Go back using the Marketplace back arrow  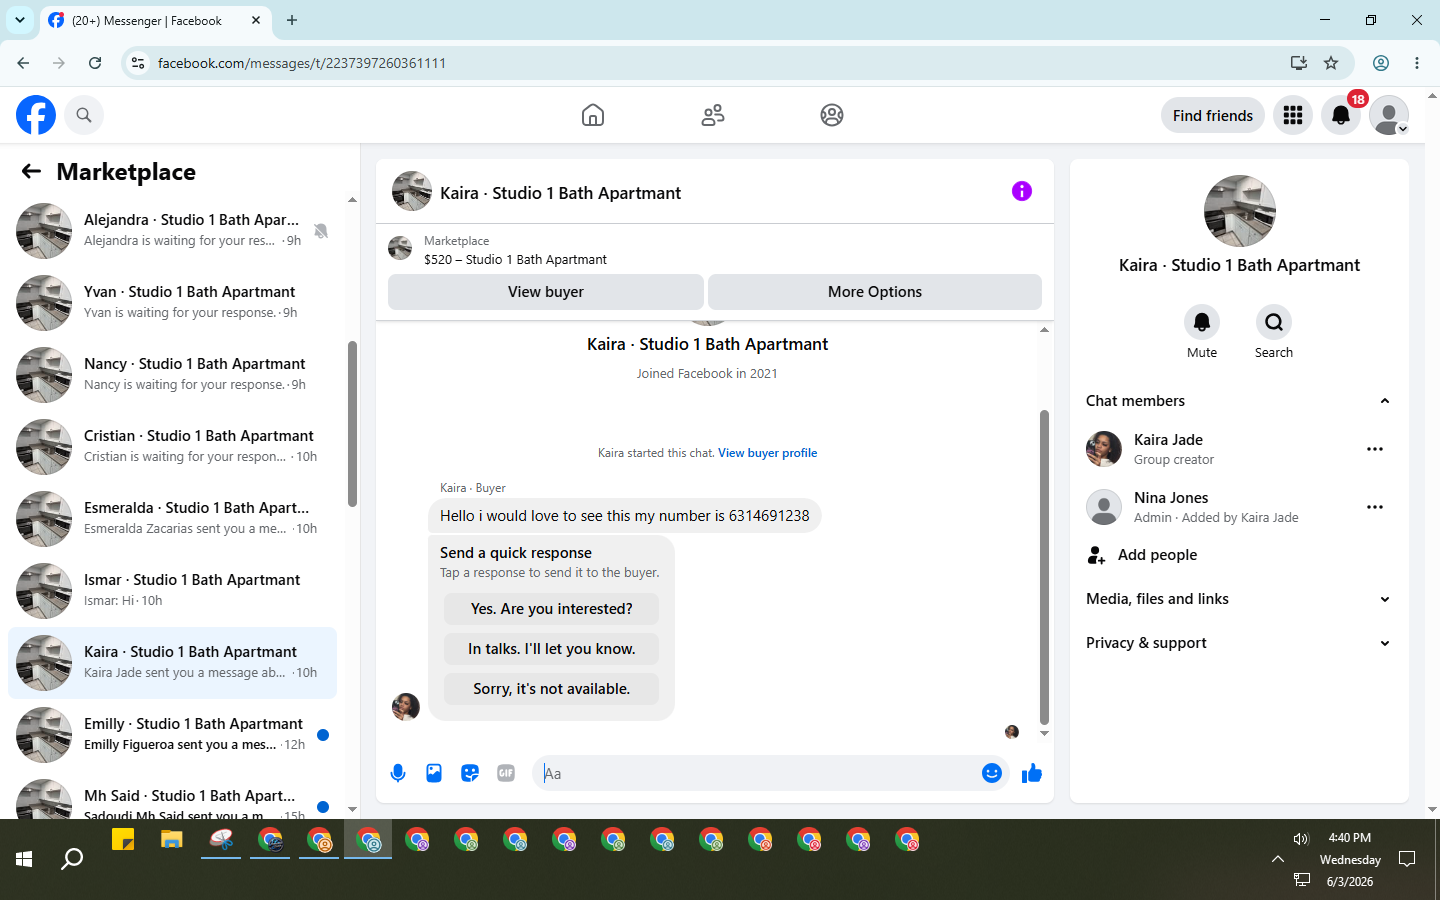tap(31, 171)
